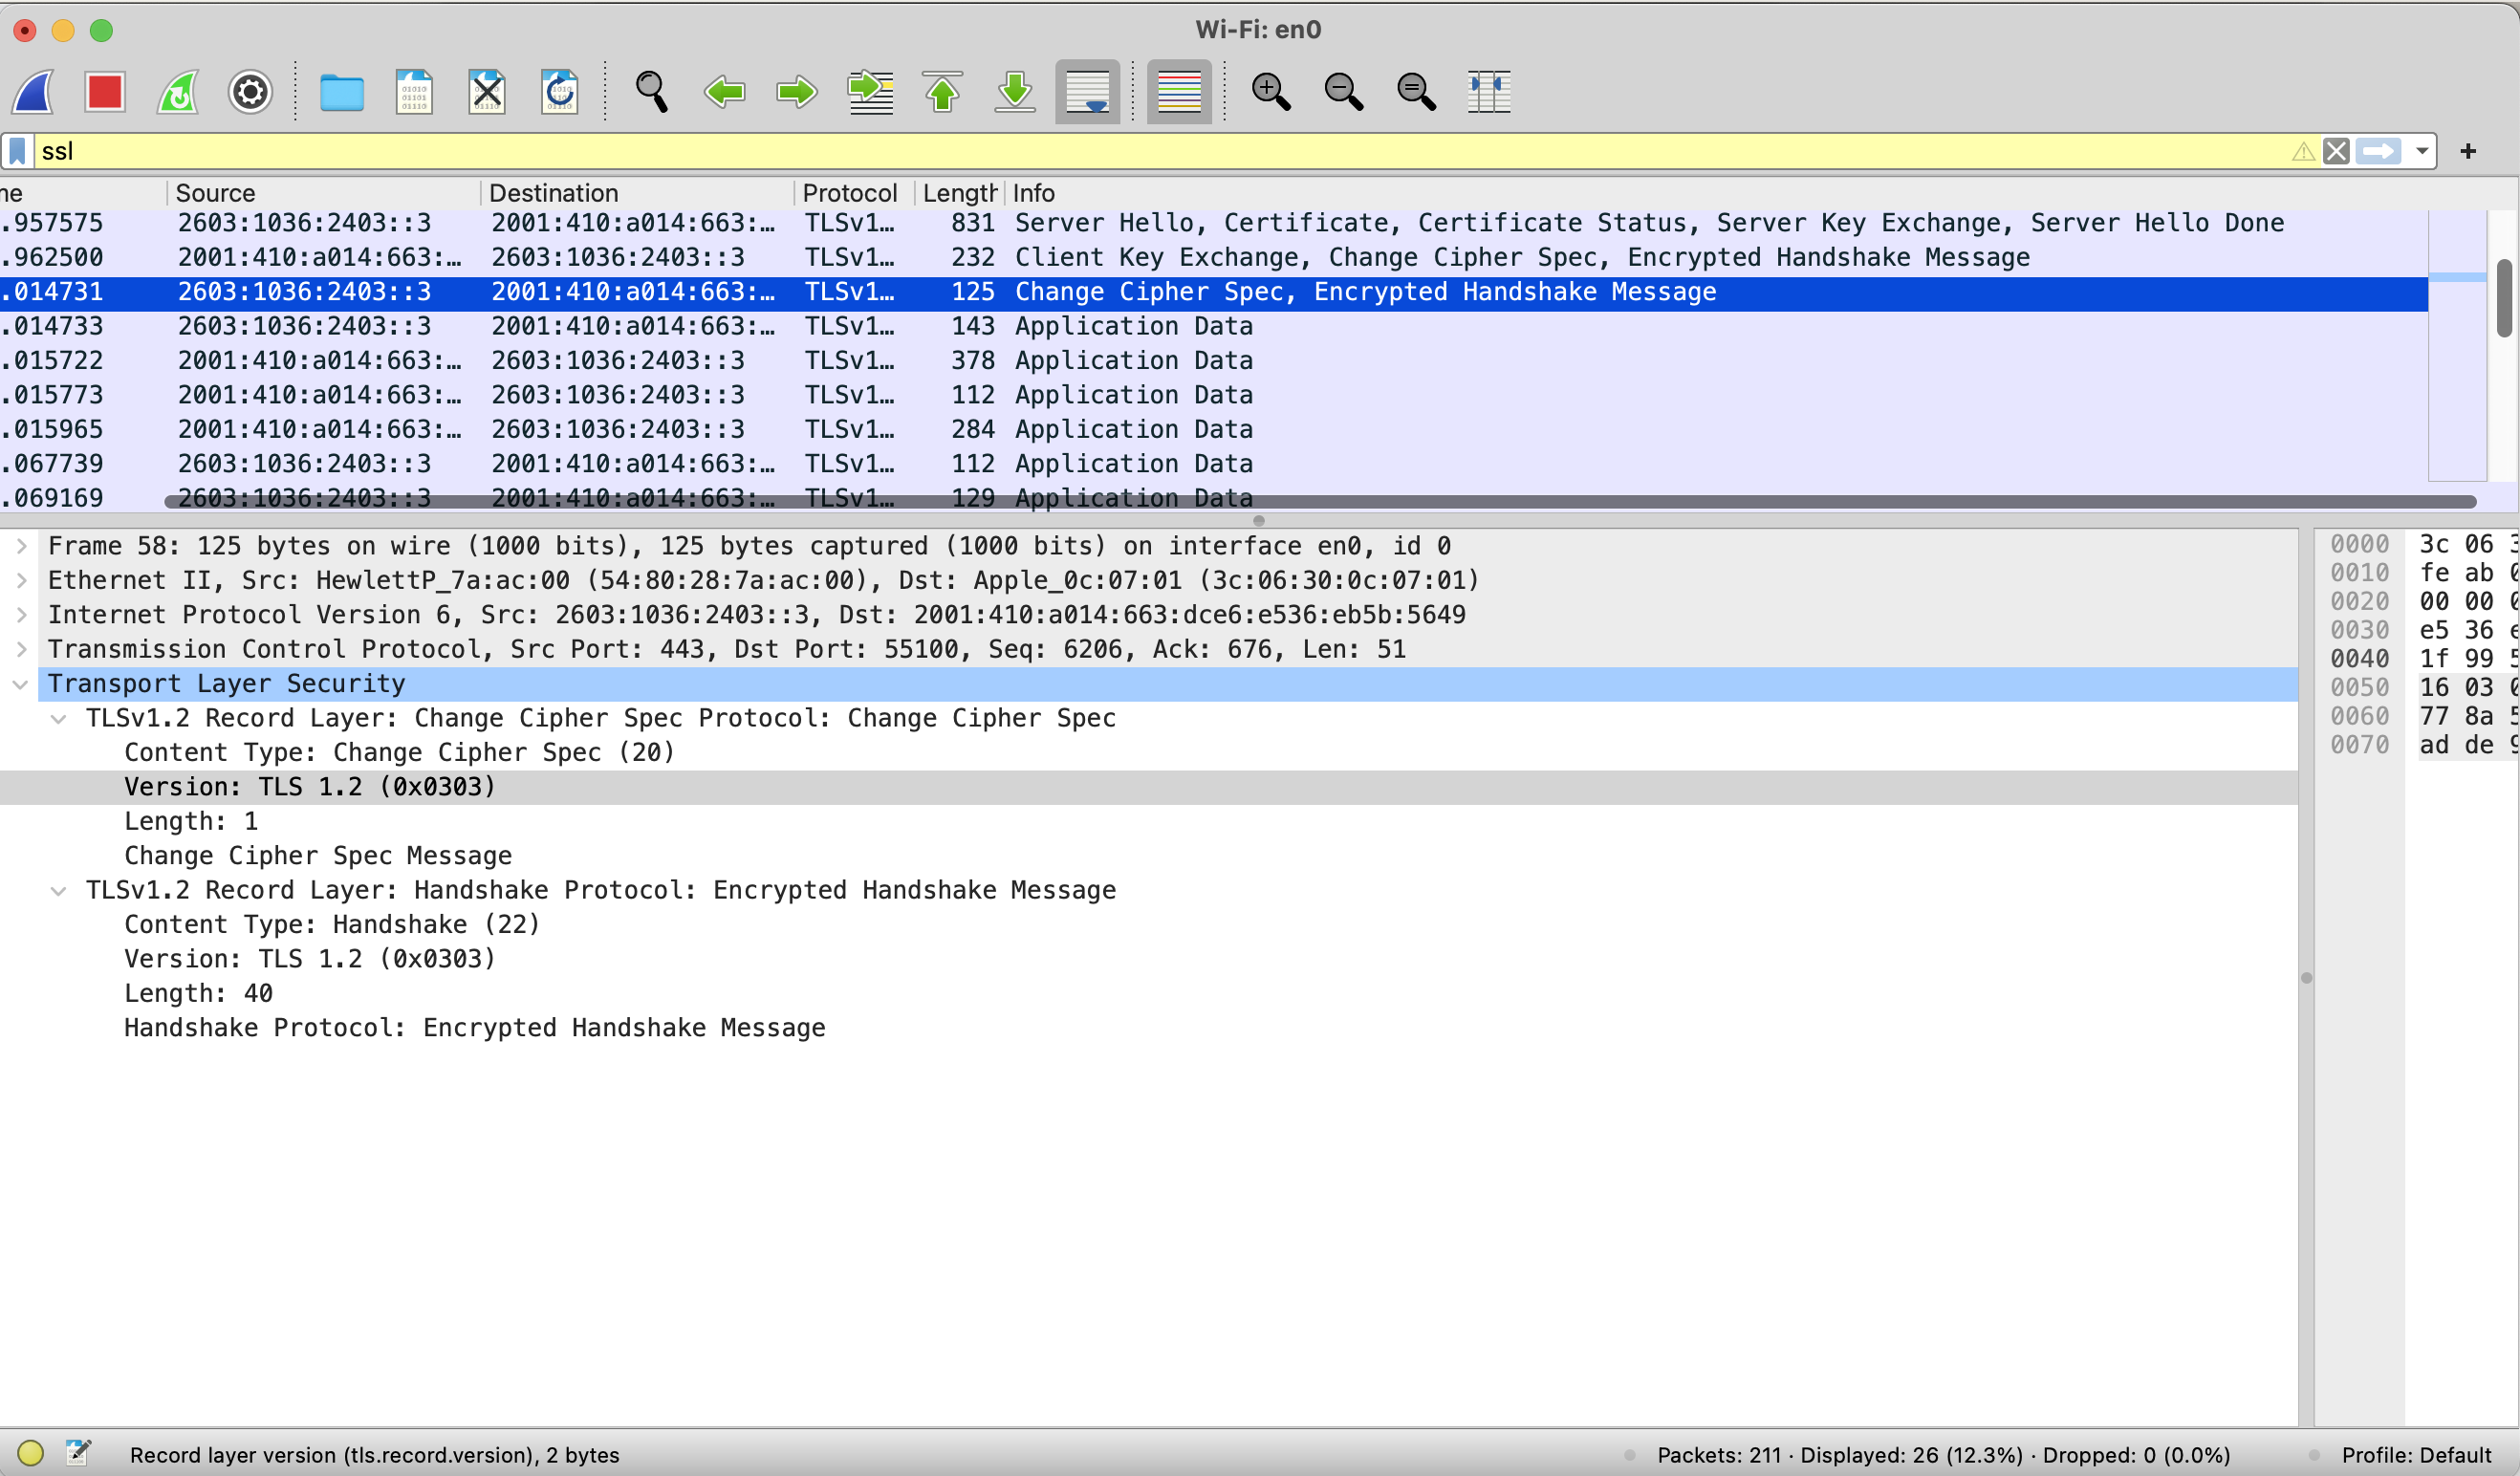The image size is (2520, 1476).
Task: Sort by the Protocol column header
Action: pyautogui.click(x=849, y=193)
